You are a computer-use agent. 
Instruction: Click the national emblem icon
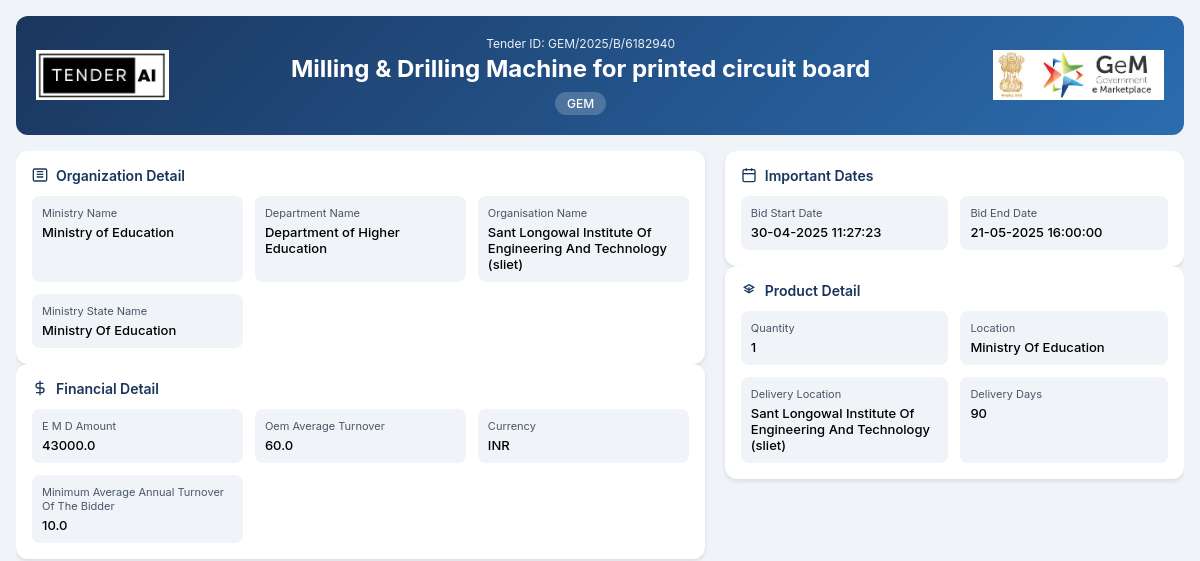[1012, 75]
